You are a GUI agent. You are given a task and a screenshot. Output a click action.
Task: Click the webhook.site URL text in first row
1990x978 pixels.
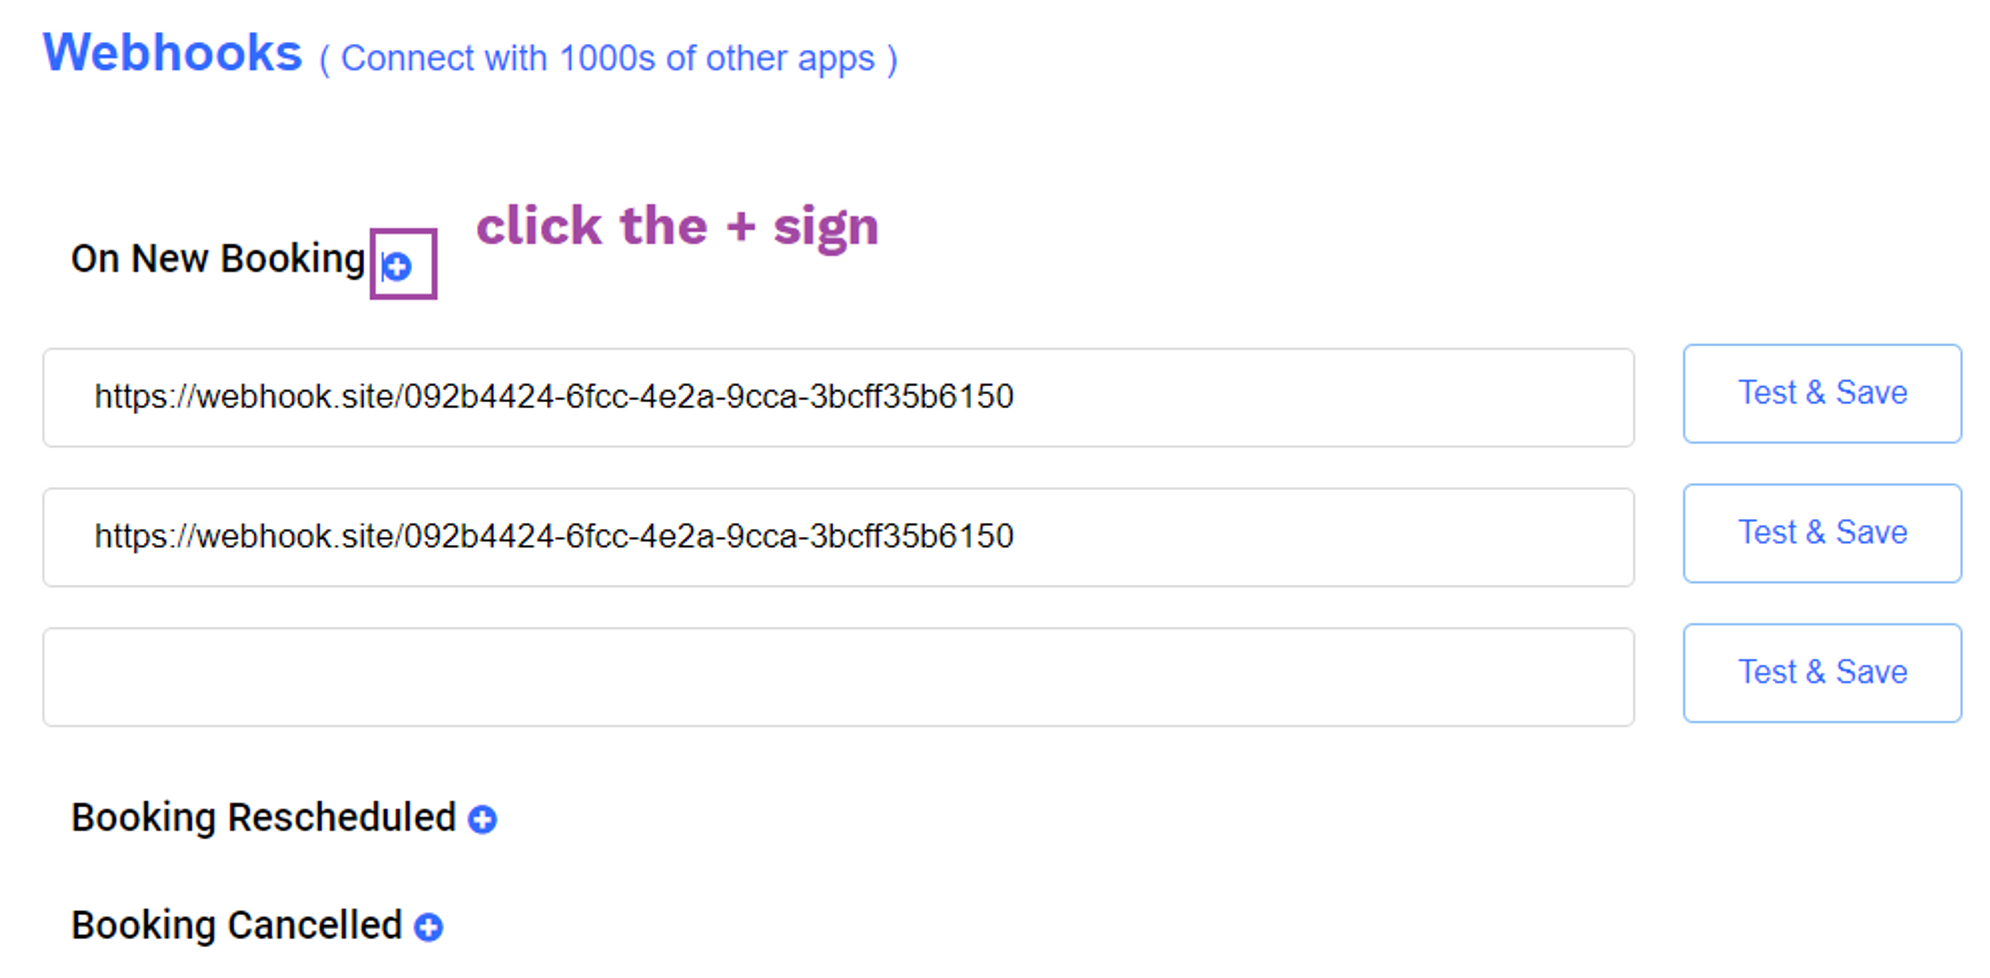[x=554, y=397]
